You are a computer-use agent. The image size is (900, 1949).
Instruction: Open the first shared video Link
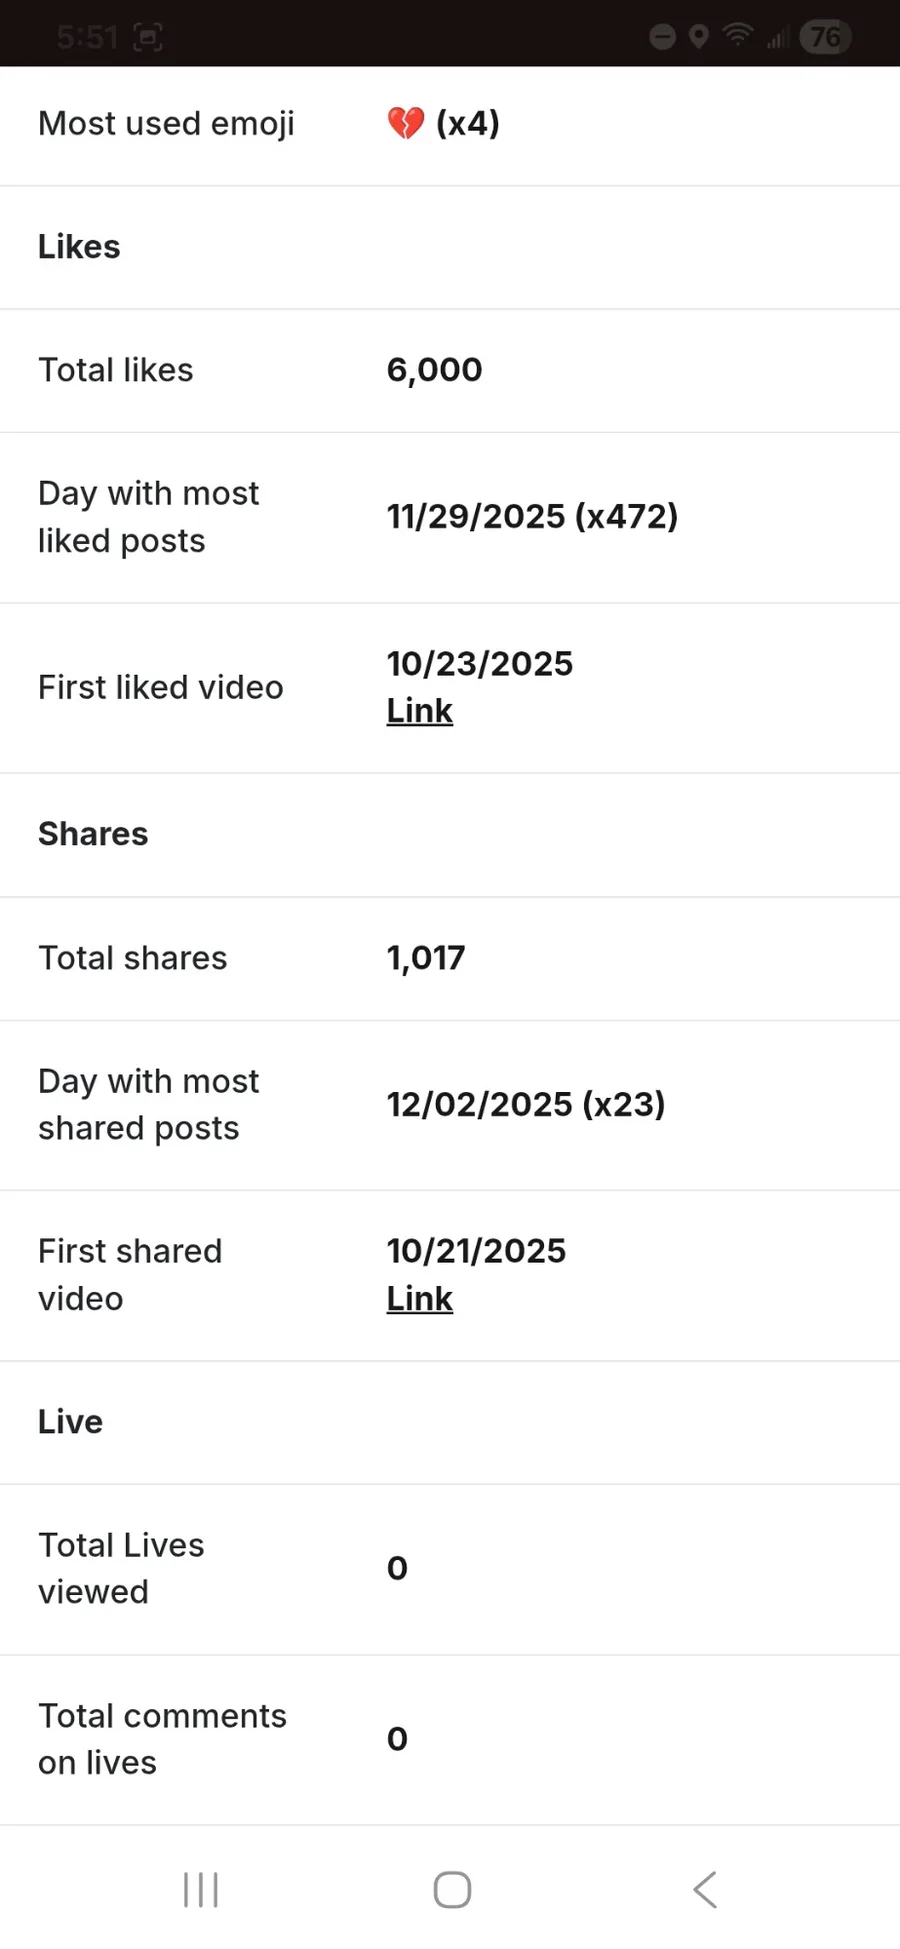[x=420, y=1299]
